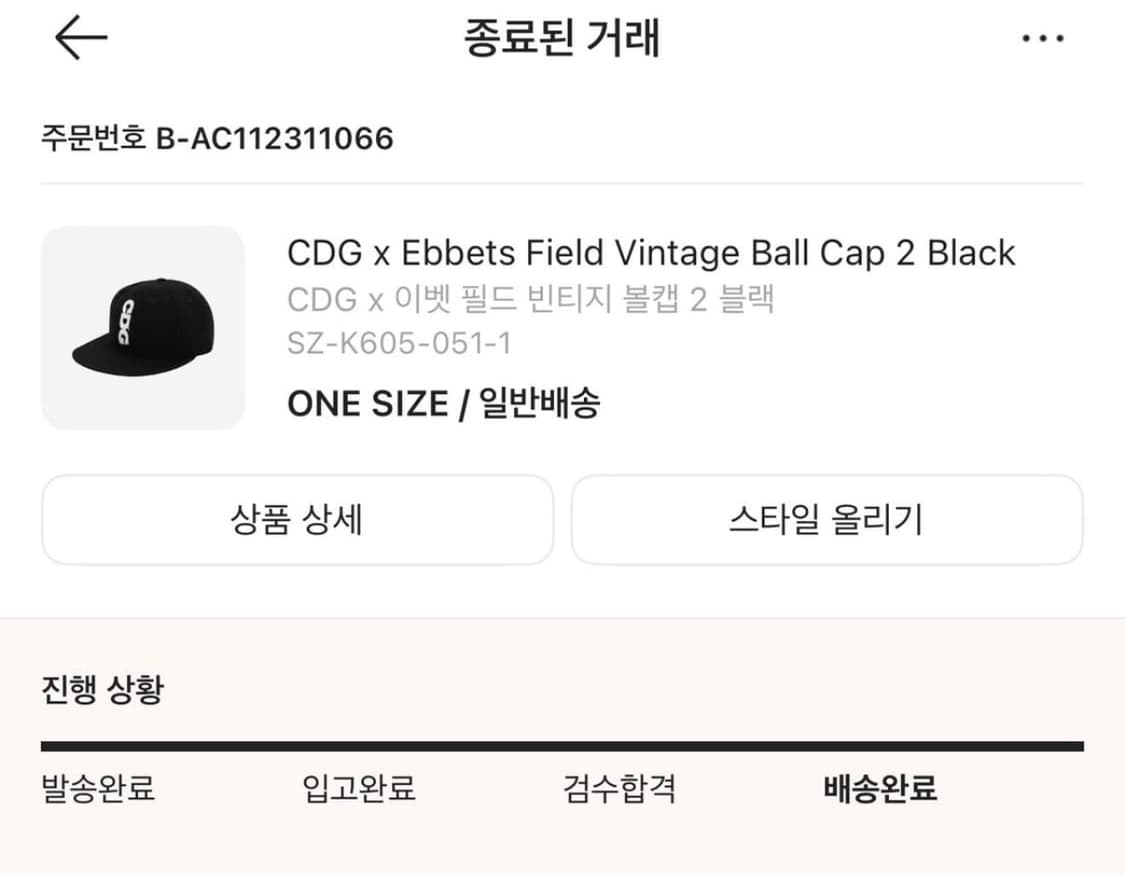Tap 스타일 올리기 to upload a style

827,519
